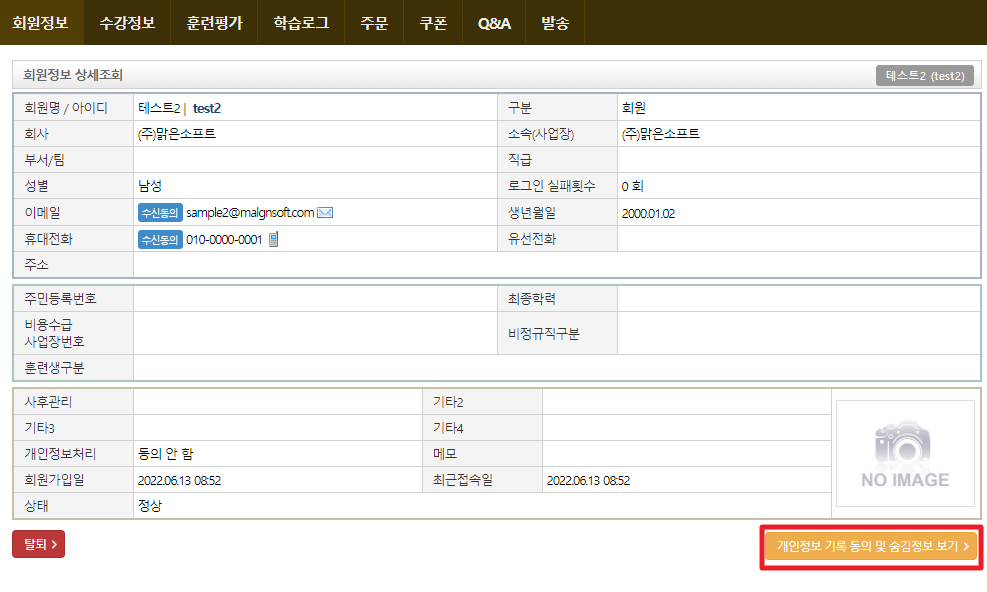The width and height of the screenshot is (987, 592).
Task: Click the 수신동의 badge in 휴대전화 row
Action: point(160,239)
